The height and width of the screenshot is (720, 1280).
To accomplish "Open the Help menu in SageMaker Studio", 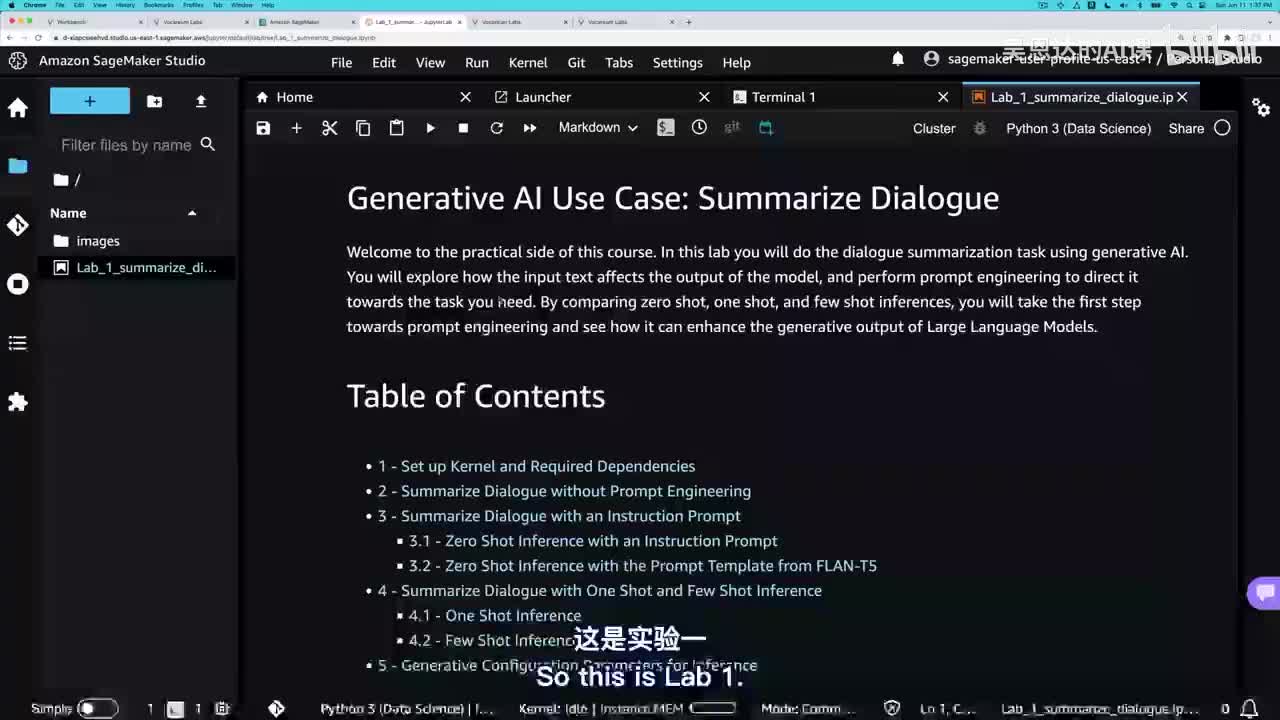I will tap(736, 62).
